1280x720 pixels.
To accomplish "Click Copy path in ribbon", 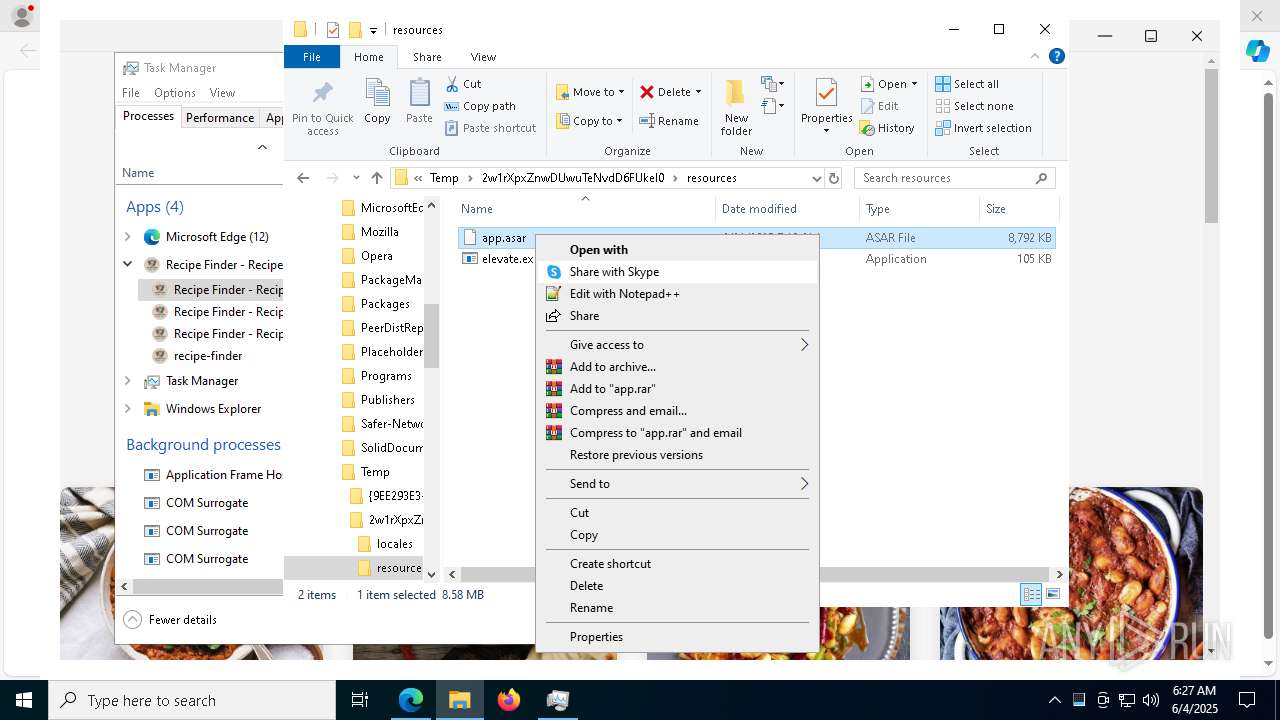I will (480, 106).
